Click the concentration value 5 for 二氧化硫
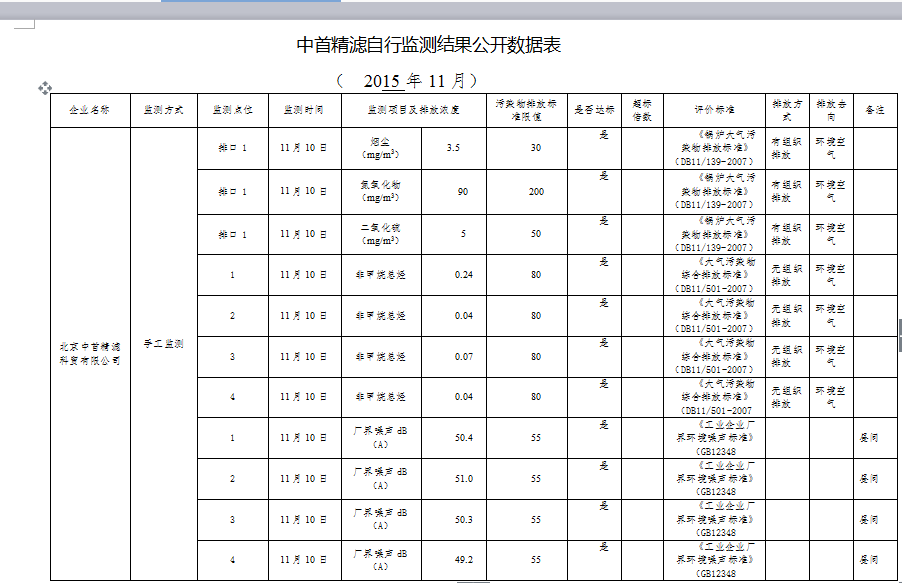The image size is (902, 583). 463,234
